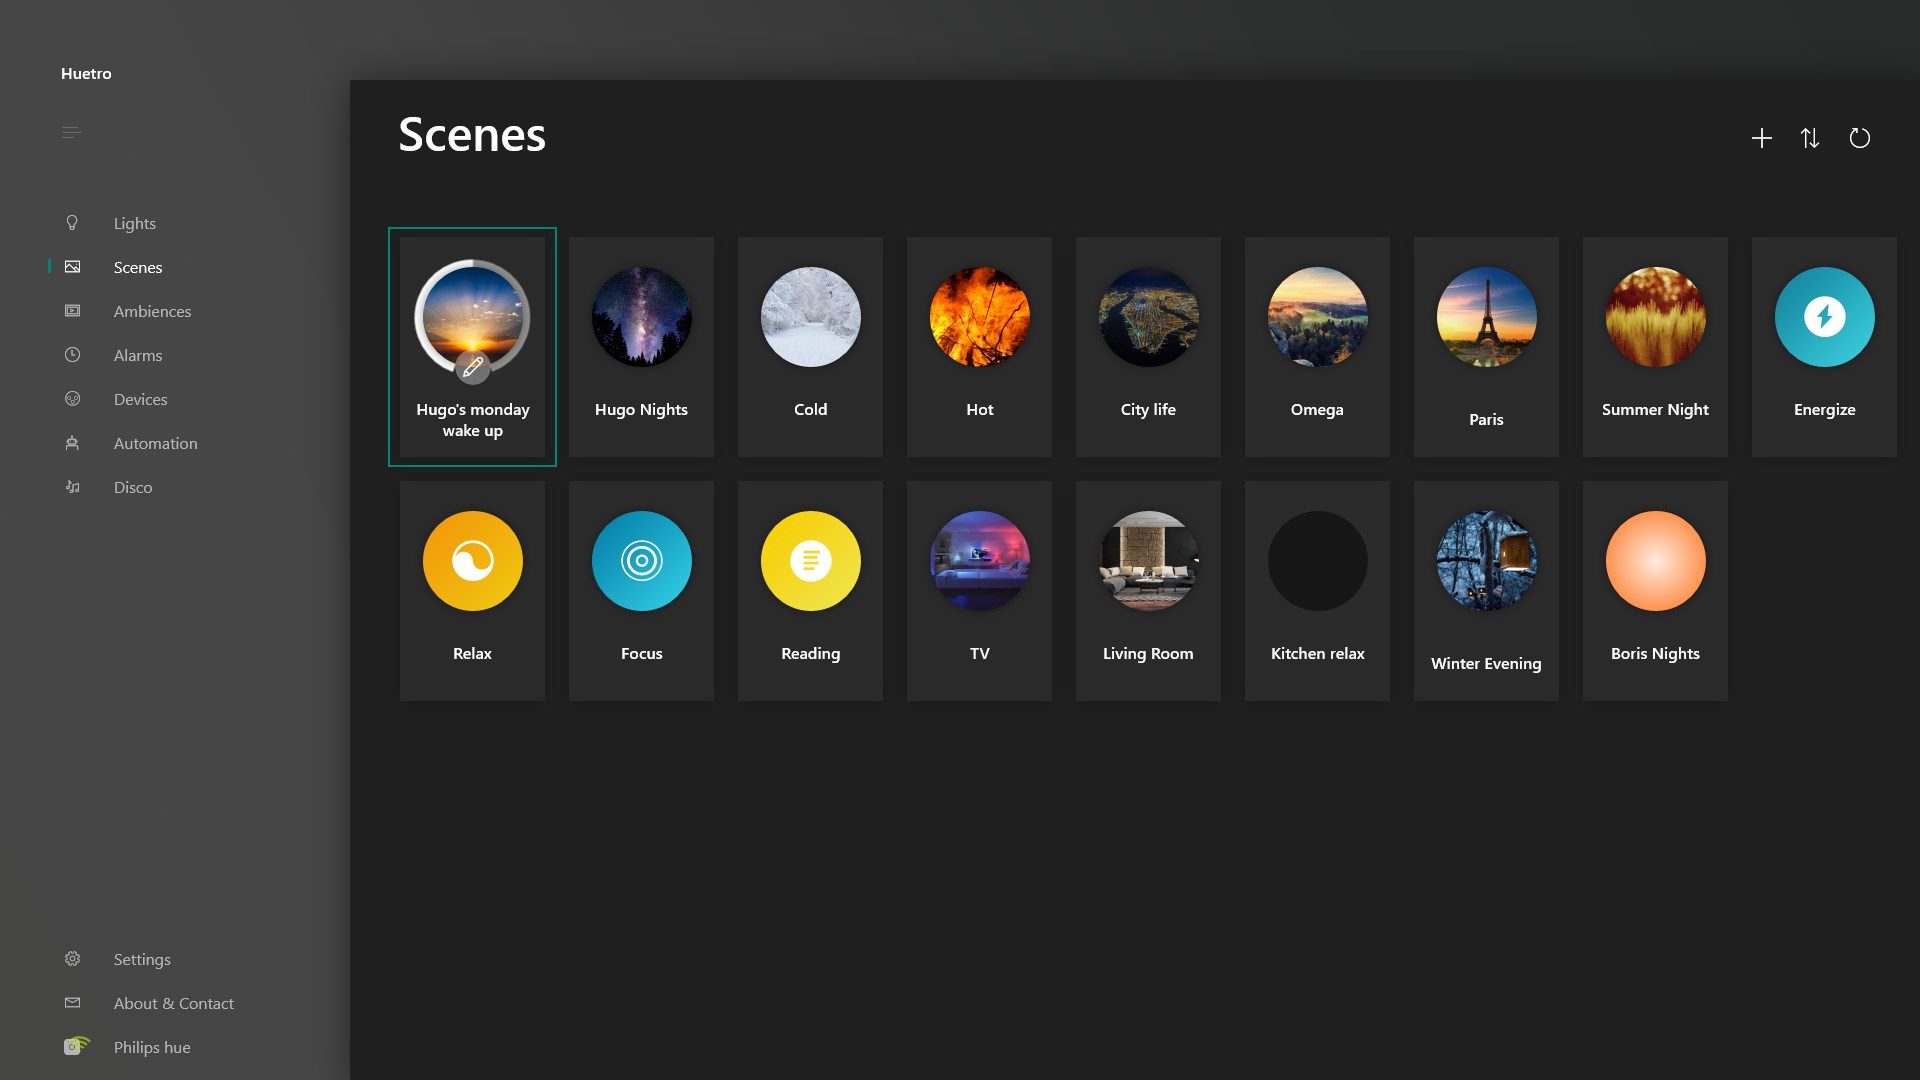Select the Summer Night scene thumbnail

[1655, 317]
